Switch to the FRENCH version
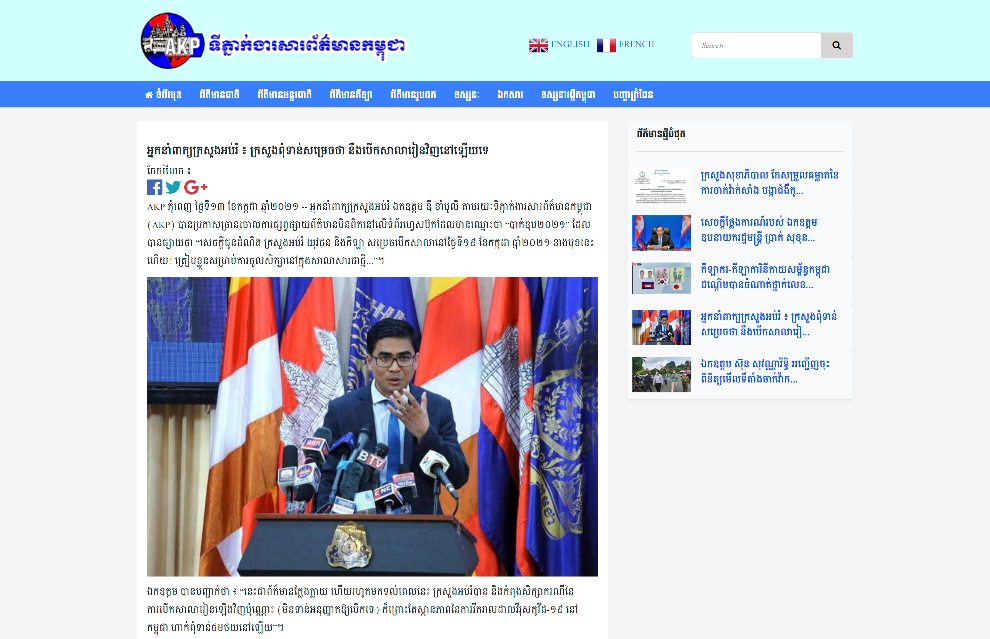 click(x=626, y=45)
